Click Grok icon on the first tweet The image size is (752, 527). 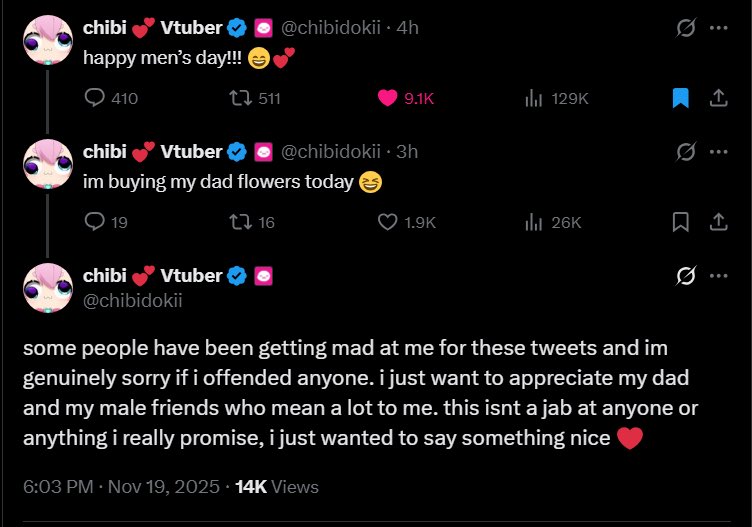point(686,28)
